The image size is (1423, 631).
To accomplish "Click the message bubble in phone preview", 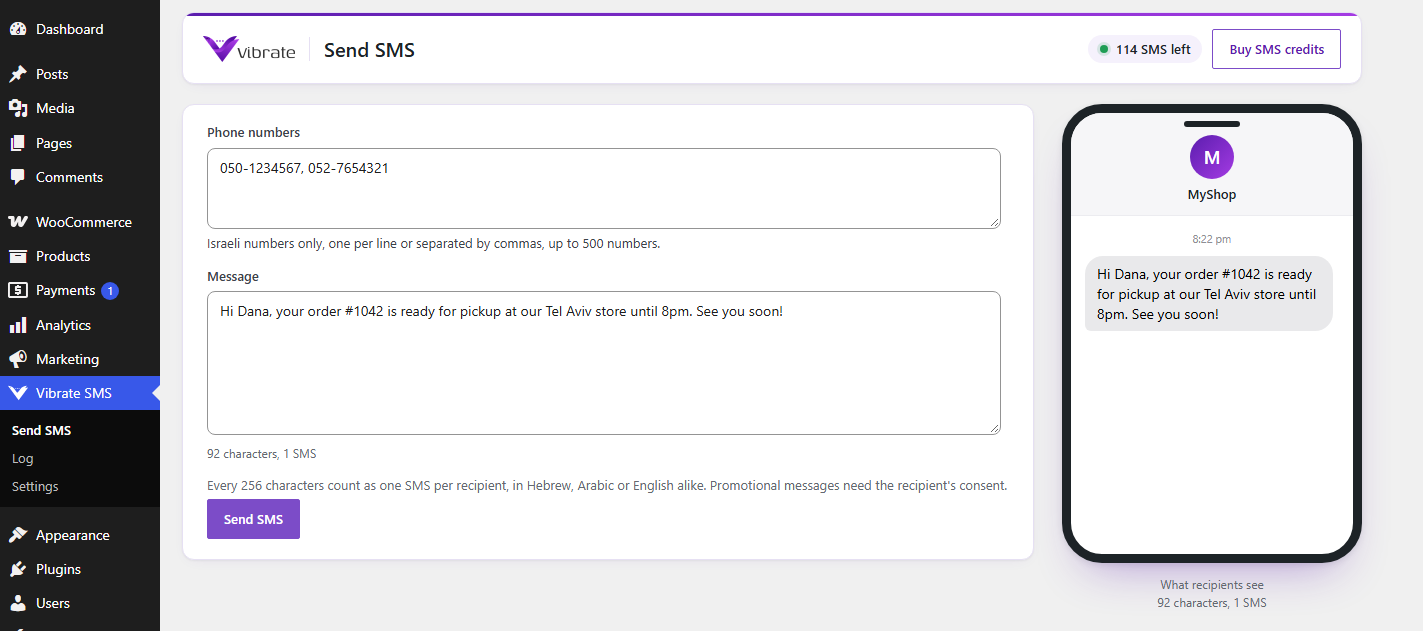I will tap(1208, 294).
